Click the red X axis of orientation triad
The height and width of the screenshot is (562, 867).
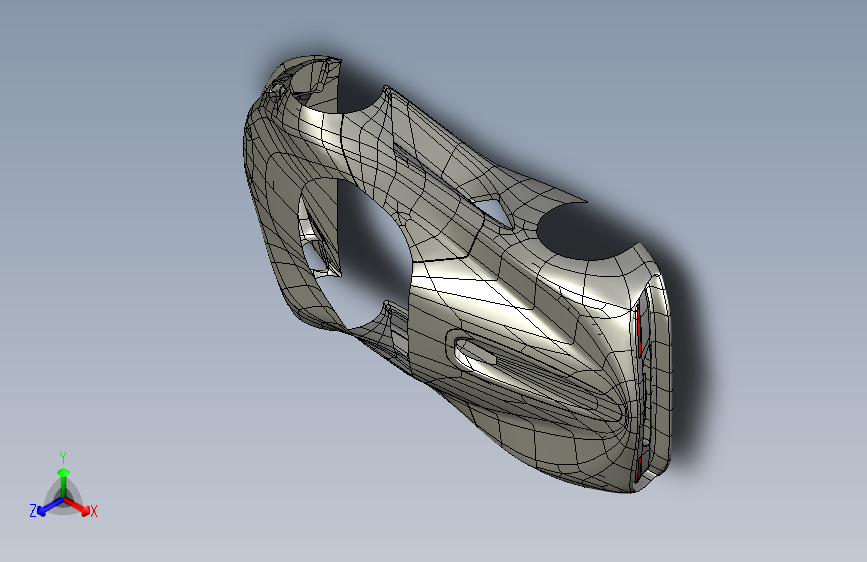77,505
